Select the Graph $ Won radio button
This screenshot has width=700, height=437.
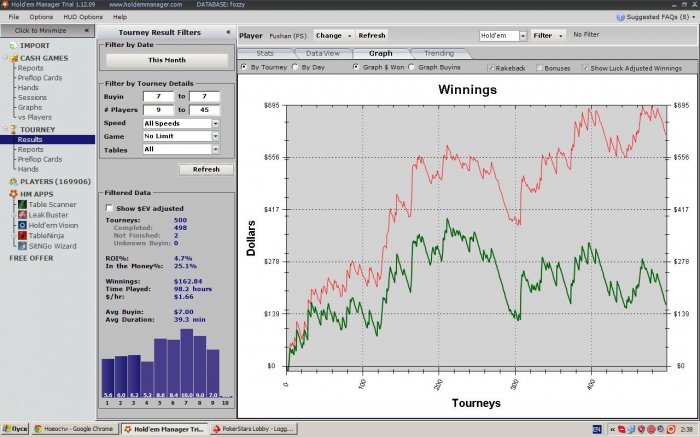(x=356, y=67)
